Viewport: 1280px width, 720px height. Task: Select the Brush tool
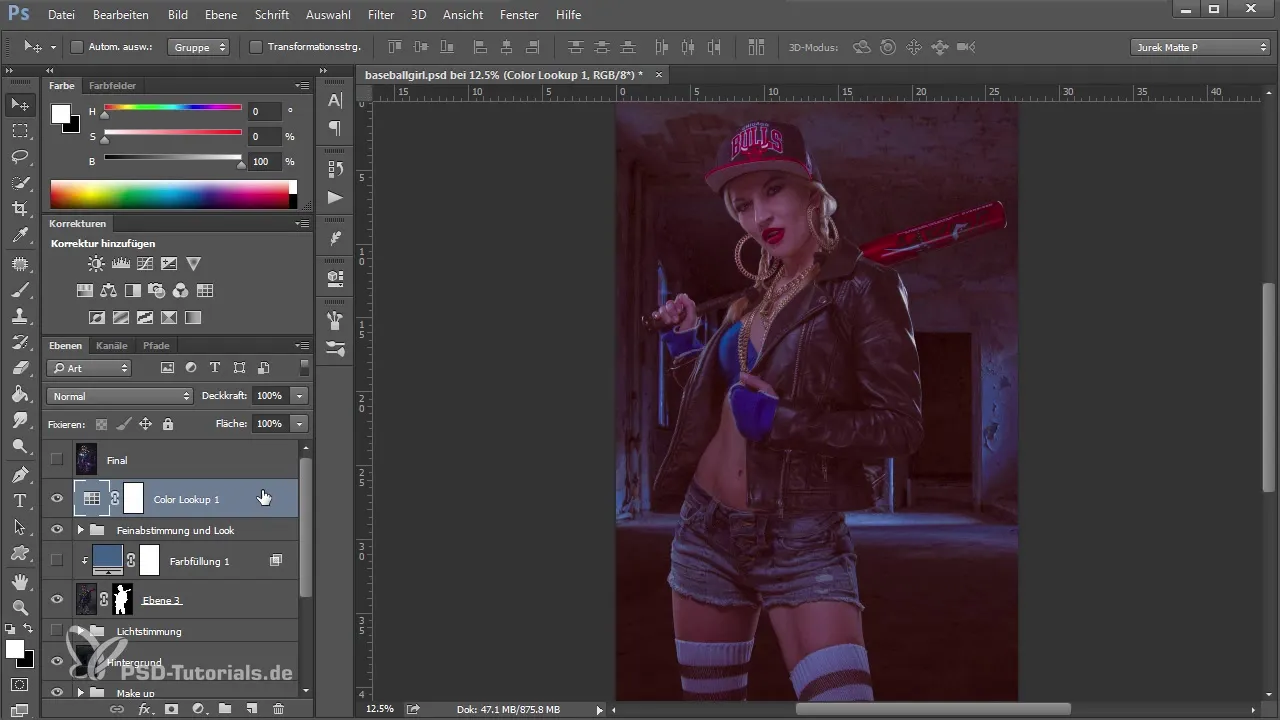click(x=20, y=290)
